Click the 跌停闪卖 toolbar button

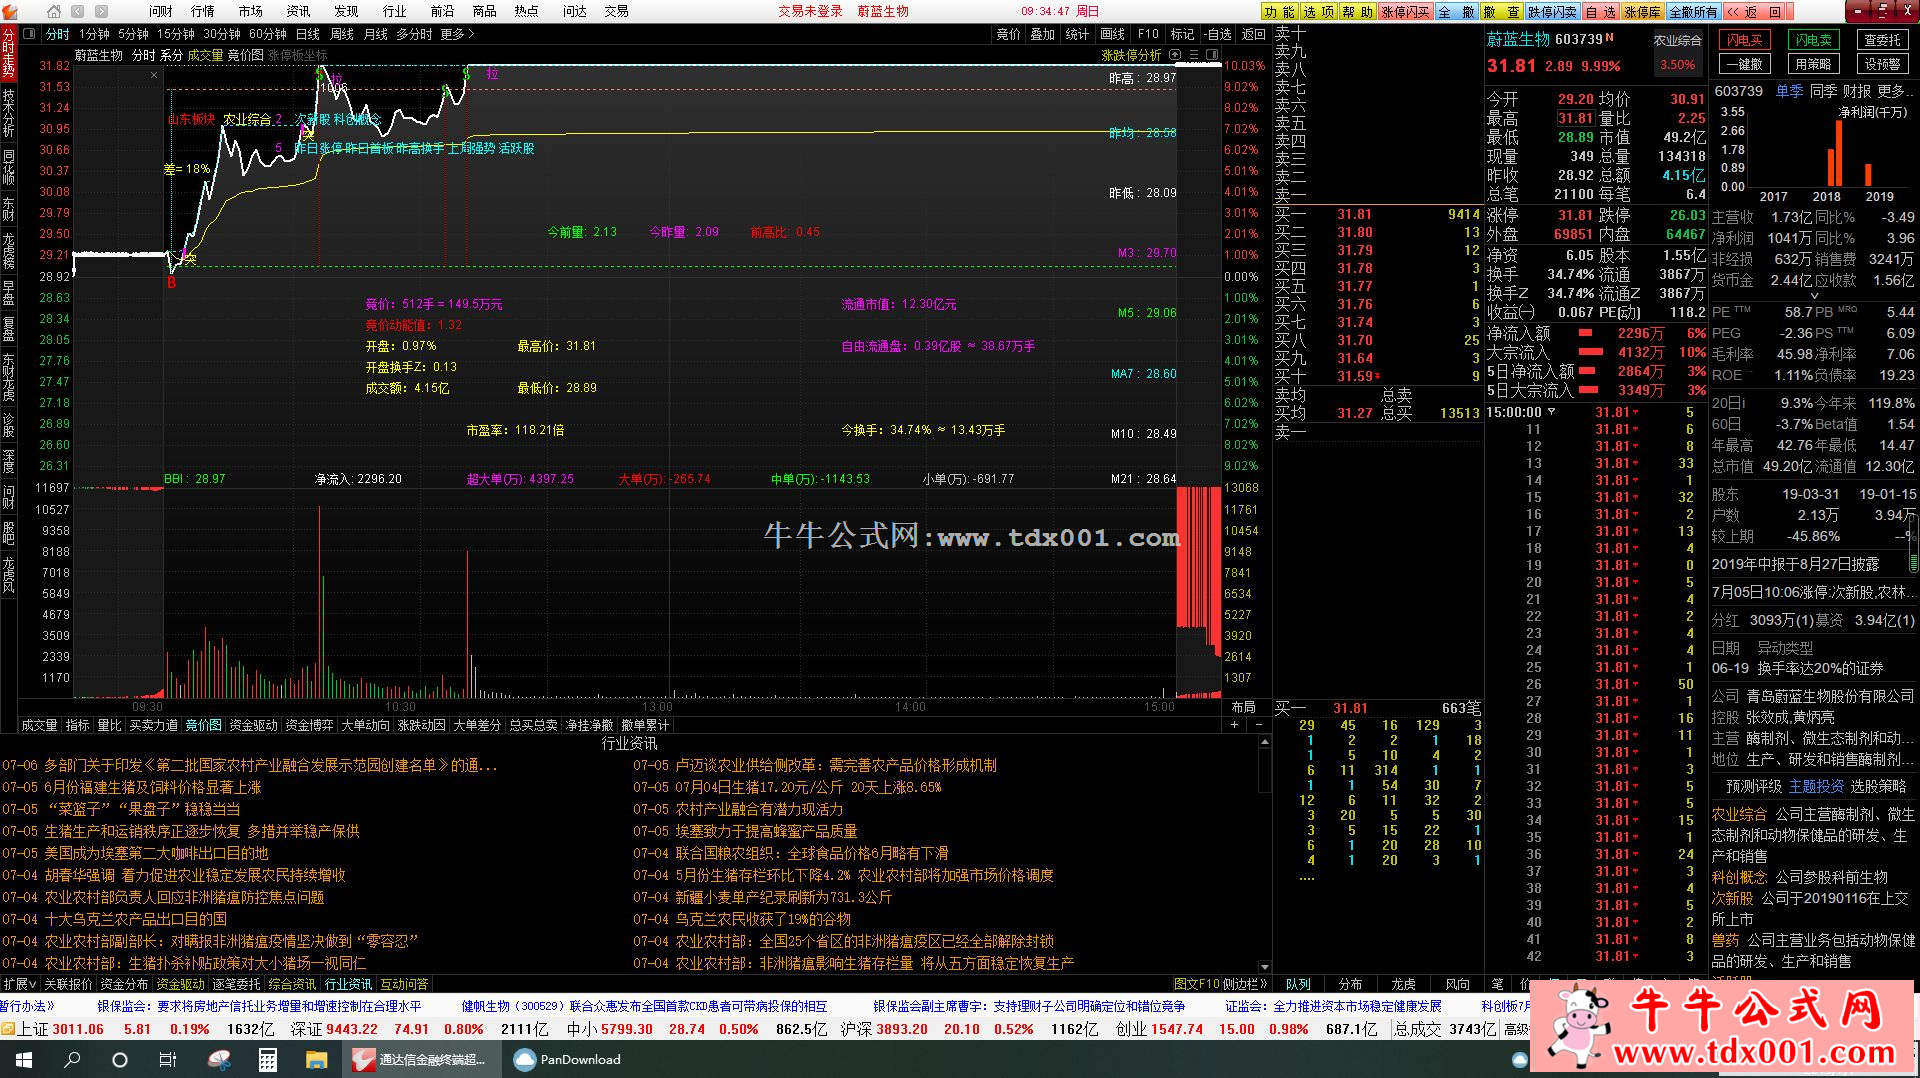pos(1552,11)
